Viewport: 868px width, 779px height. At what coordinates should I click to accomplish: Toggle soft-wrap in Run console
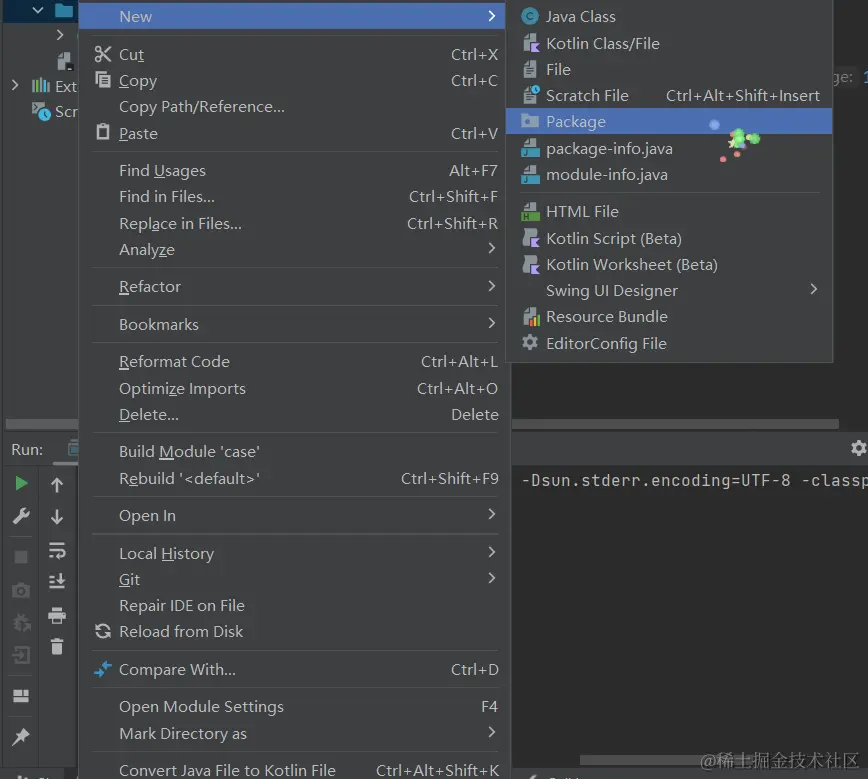[57, 550]
